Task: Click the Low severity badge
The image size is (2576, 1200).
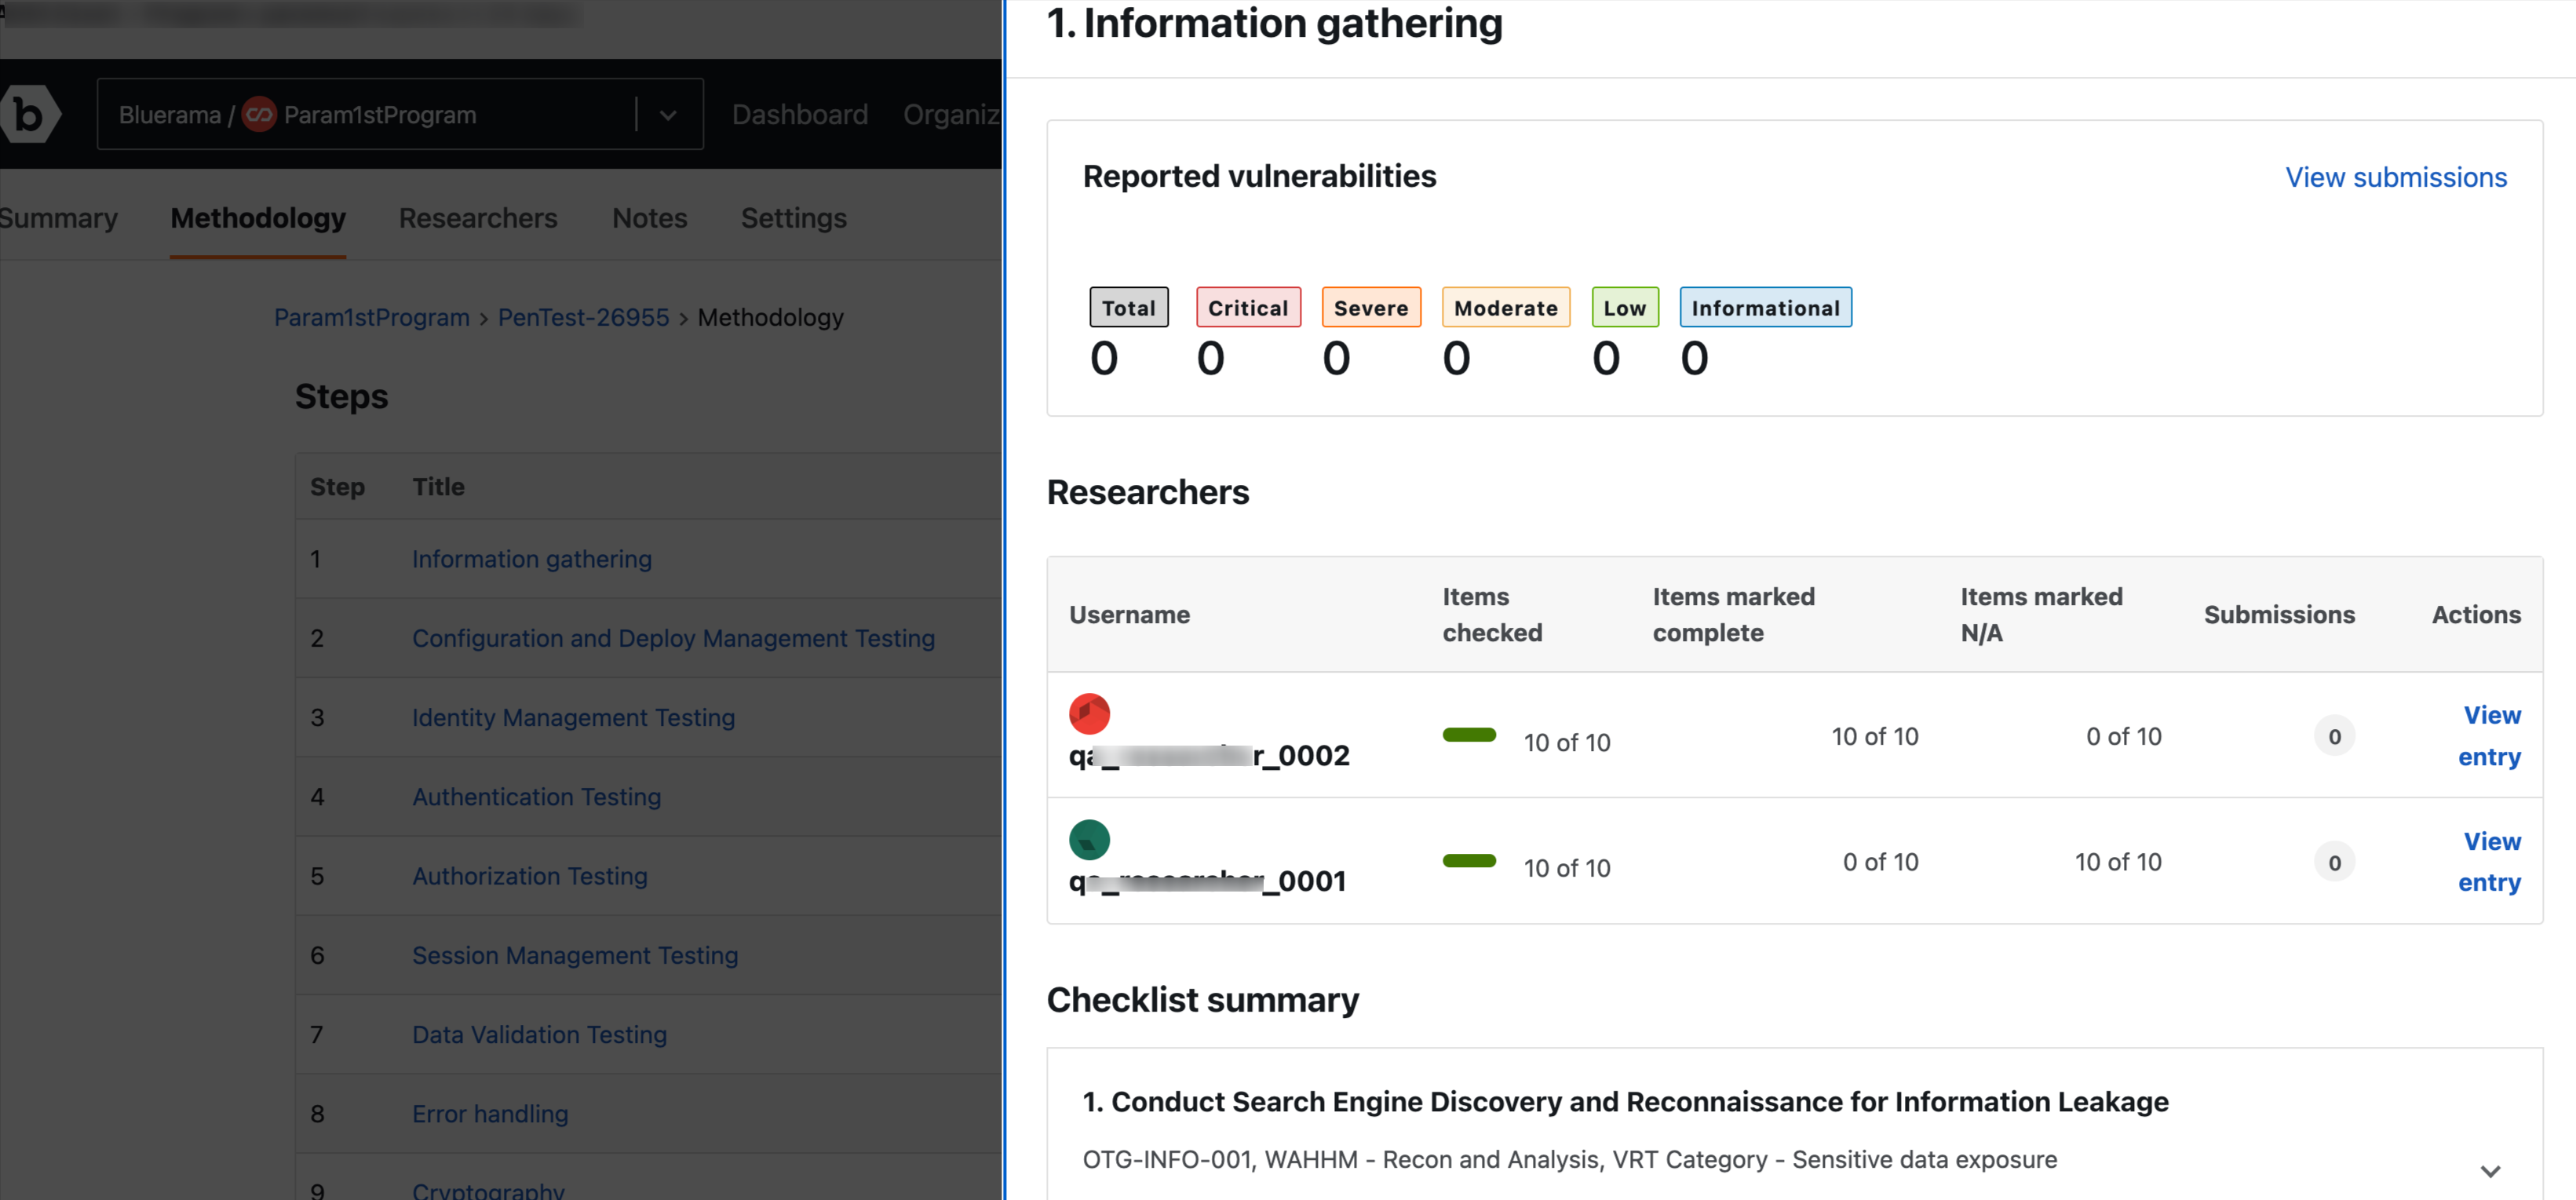Action: (x=1625, y=308)
